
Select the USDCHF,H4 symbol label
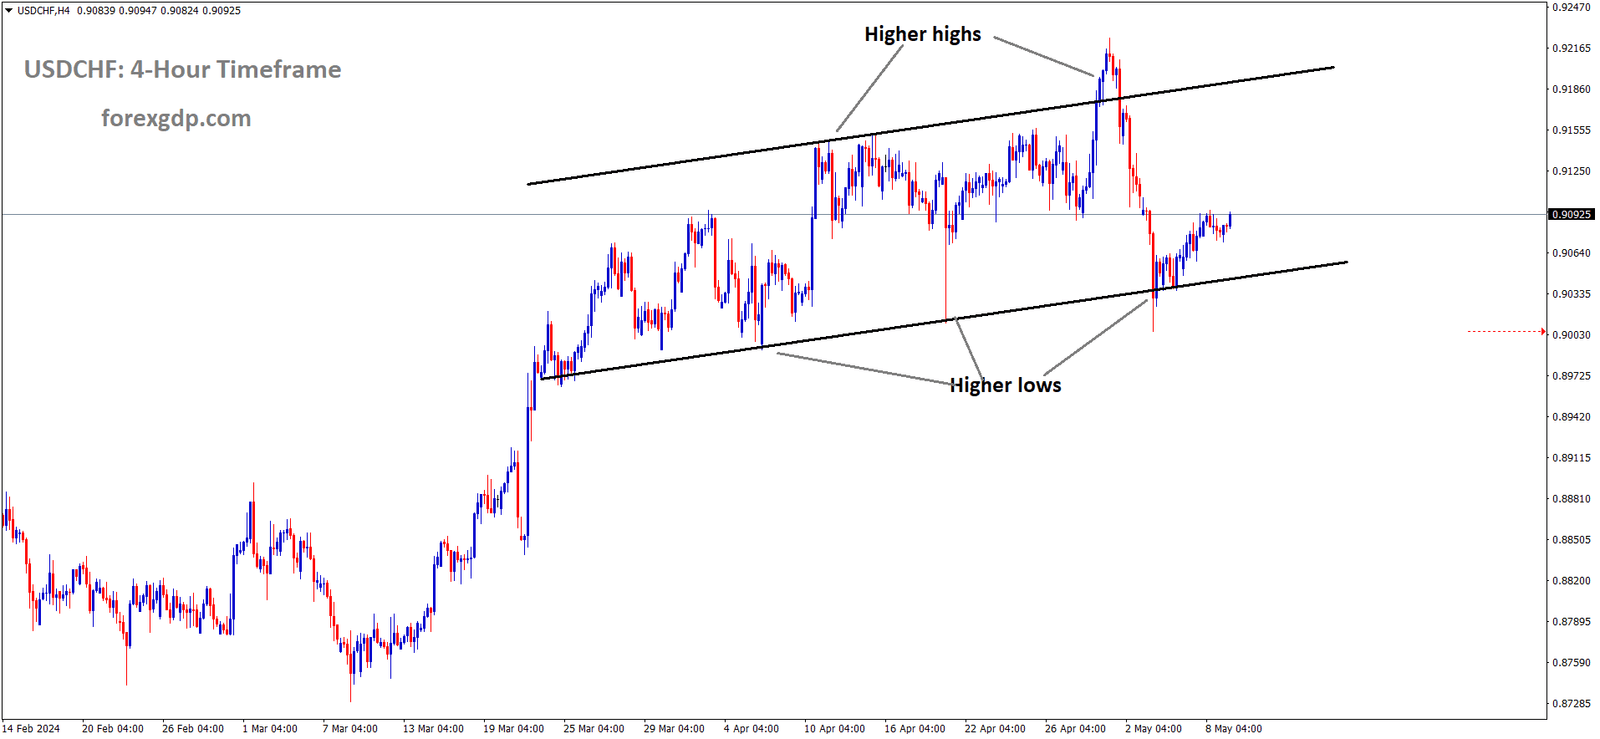(x=43, y=11)
